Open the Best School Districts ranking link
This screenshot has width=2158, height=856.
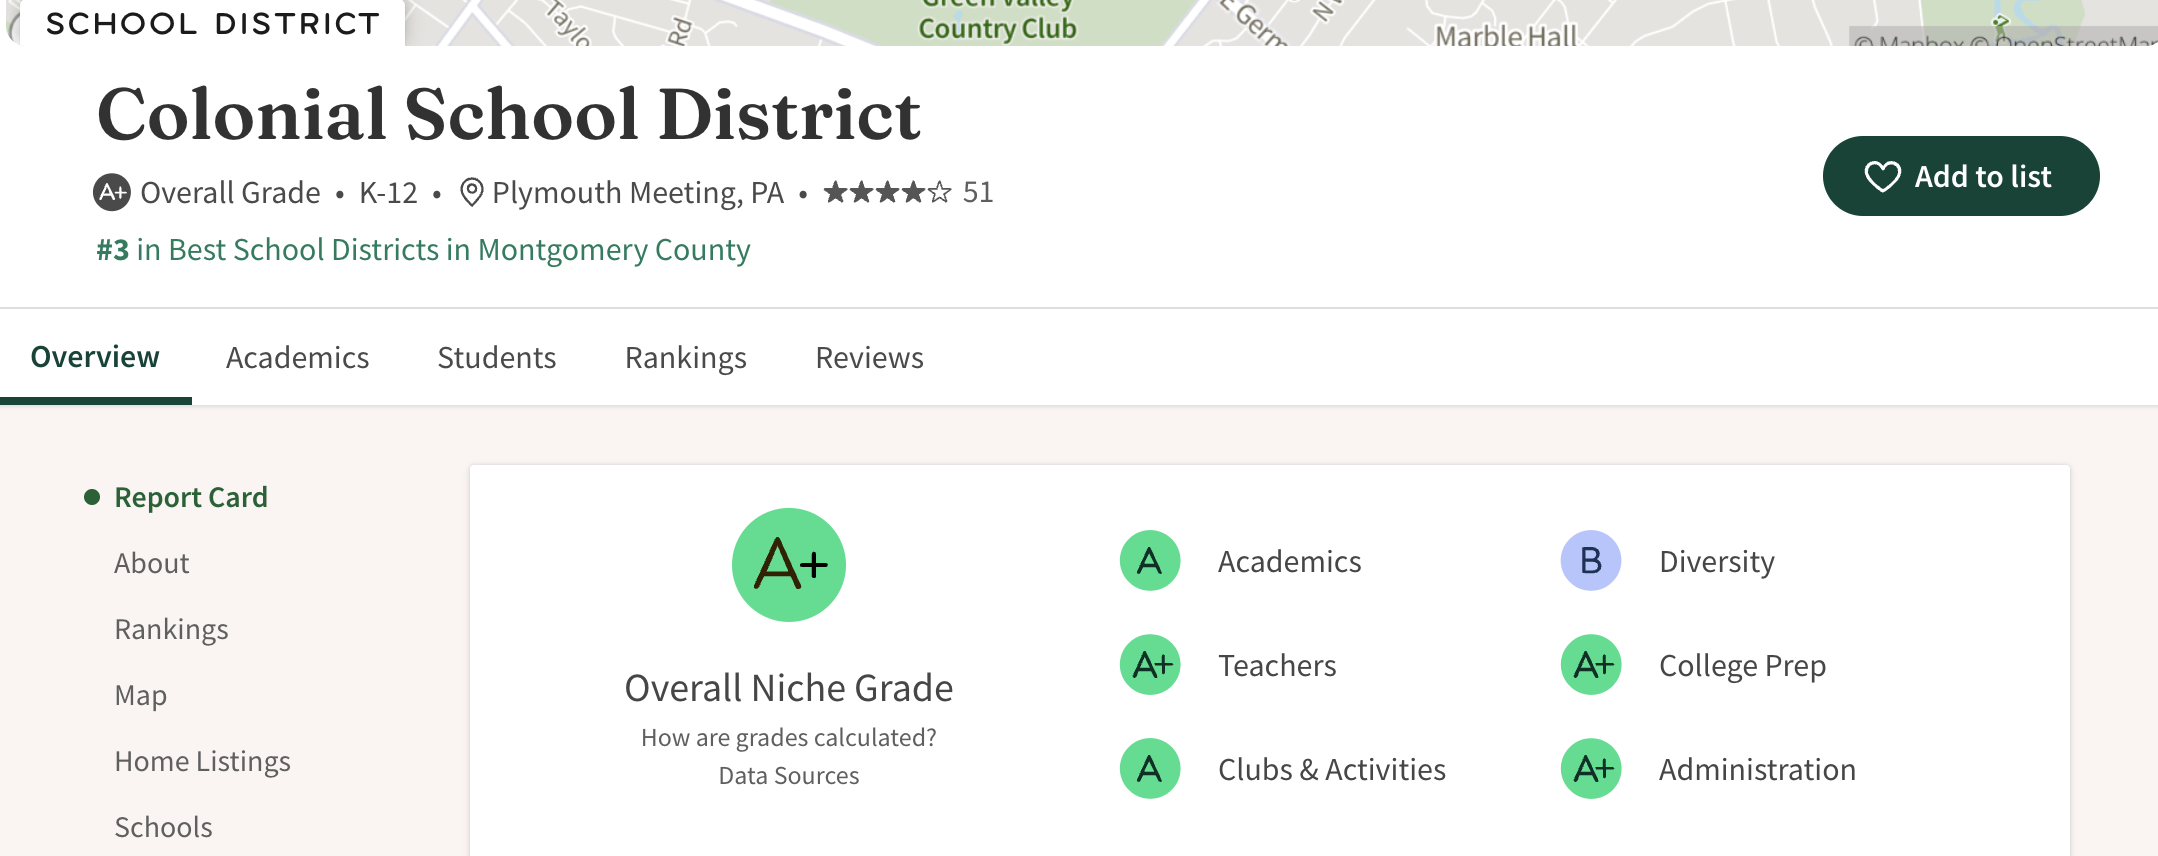(x=423, y=250)
